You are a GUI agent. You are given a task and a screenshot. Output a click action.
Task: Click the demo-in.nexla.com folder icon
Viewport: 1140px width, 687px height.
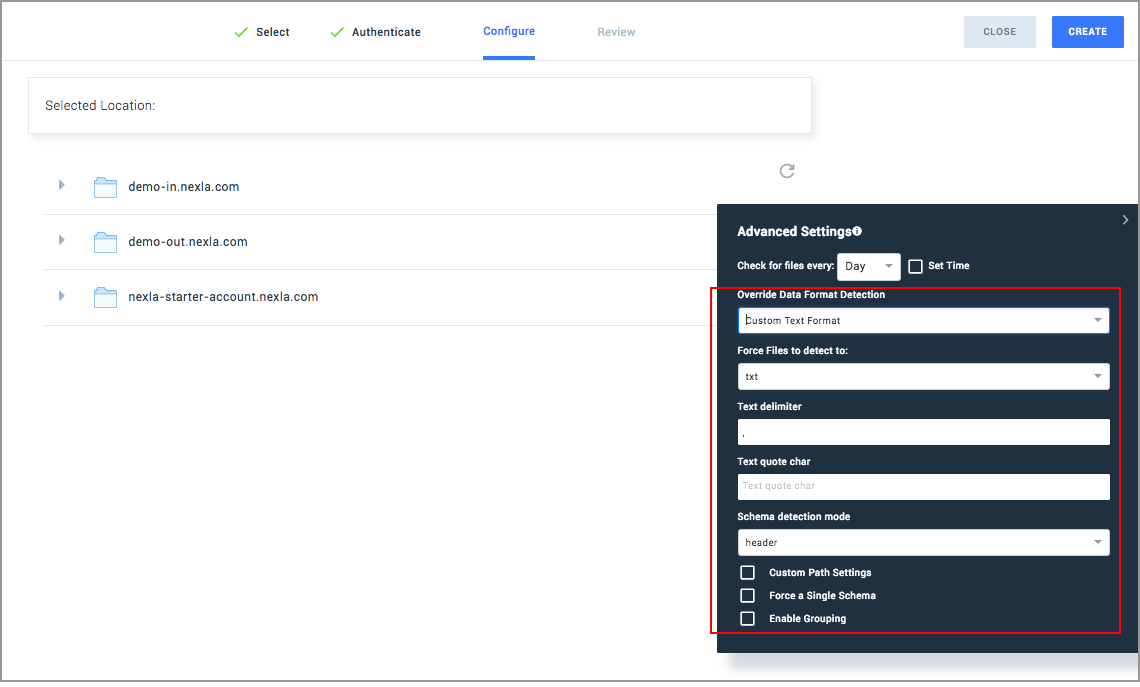click(x=105, y=188)
